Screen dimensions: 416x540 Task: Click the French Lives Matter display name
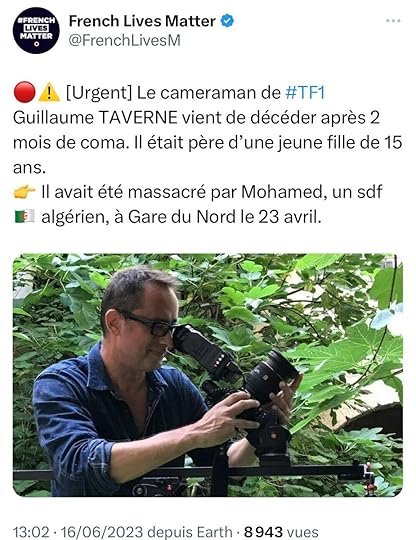click(x=142, y=21)
